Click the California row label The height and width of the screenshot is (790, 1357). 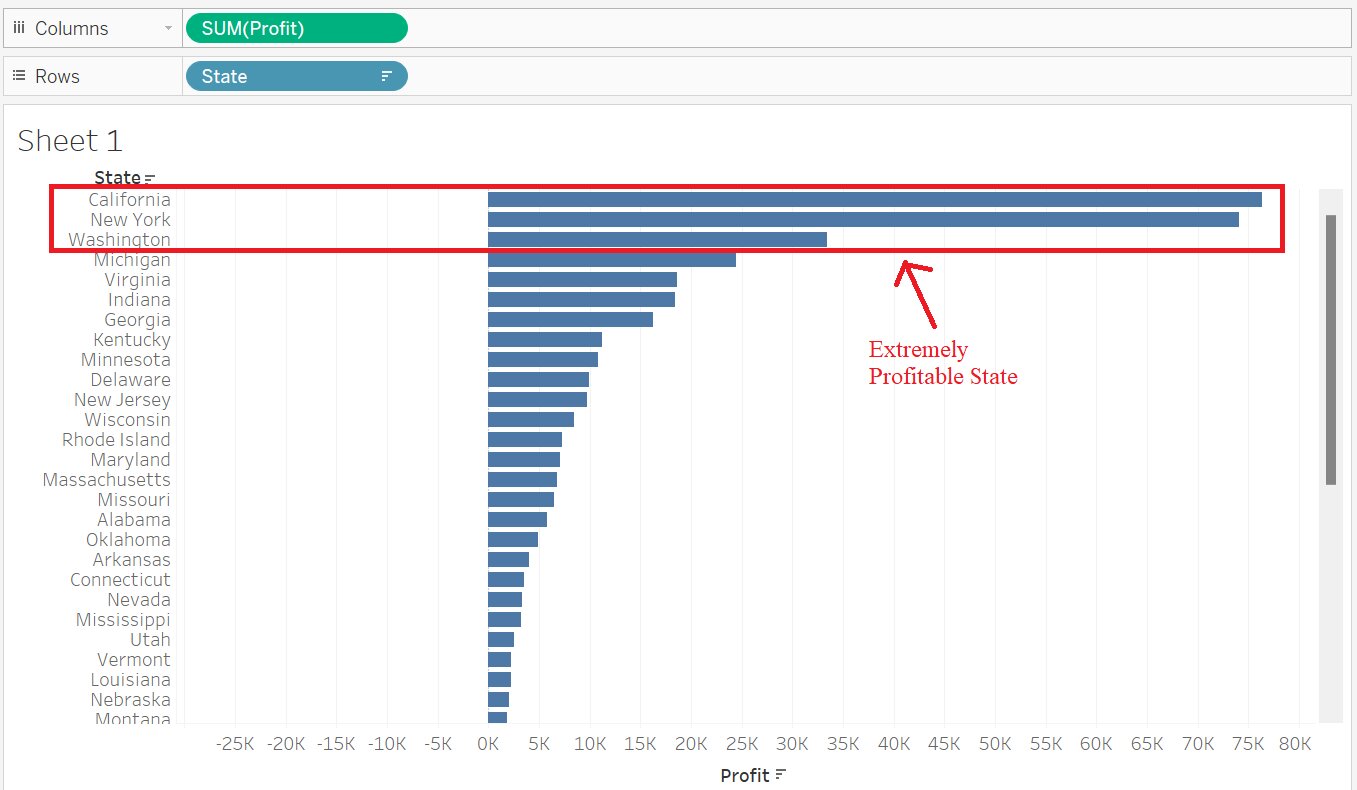coord(129,199)
